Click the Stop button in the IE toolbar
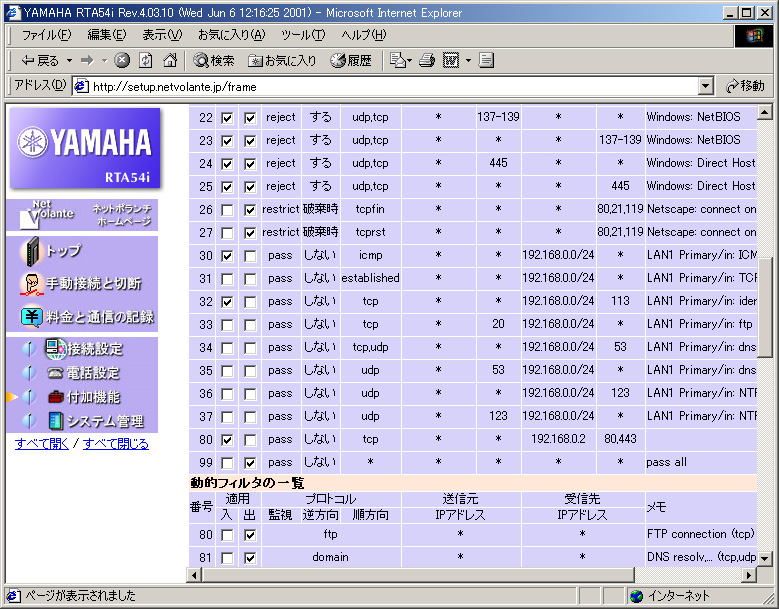 click(x=122, y=61)
